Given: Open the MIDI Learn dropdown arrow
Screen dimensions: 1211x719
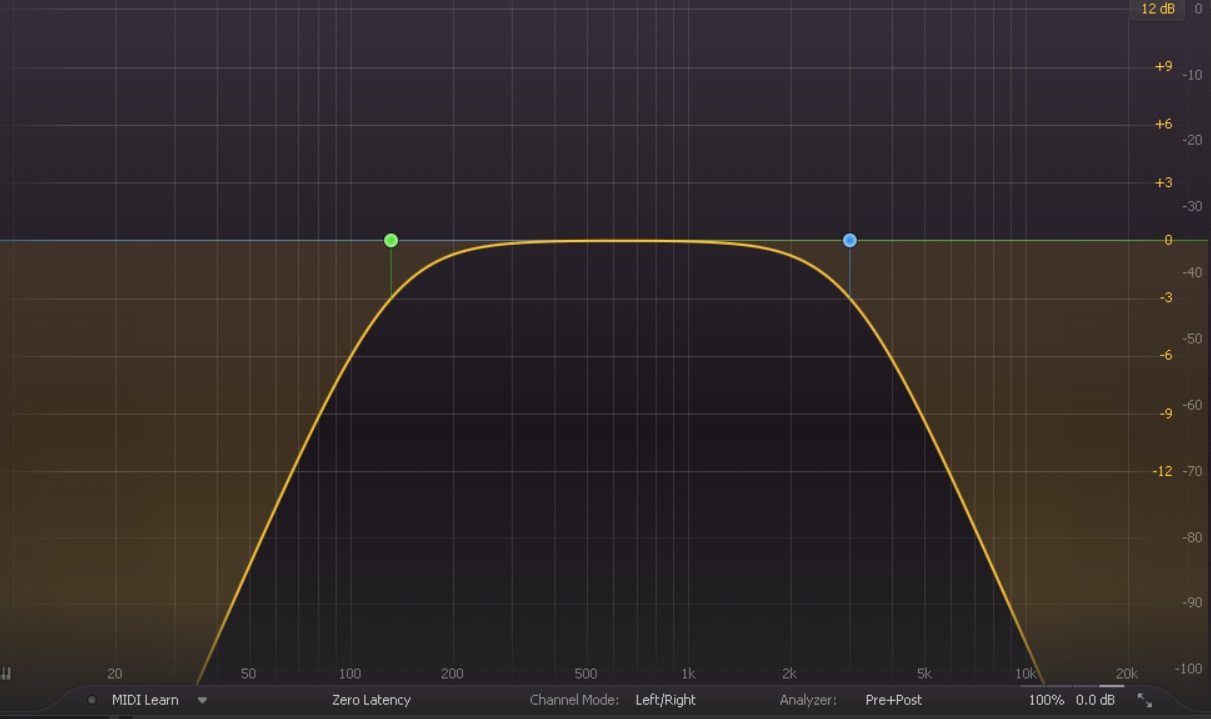Looking at the screenshot, I should (202, 700).
